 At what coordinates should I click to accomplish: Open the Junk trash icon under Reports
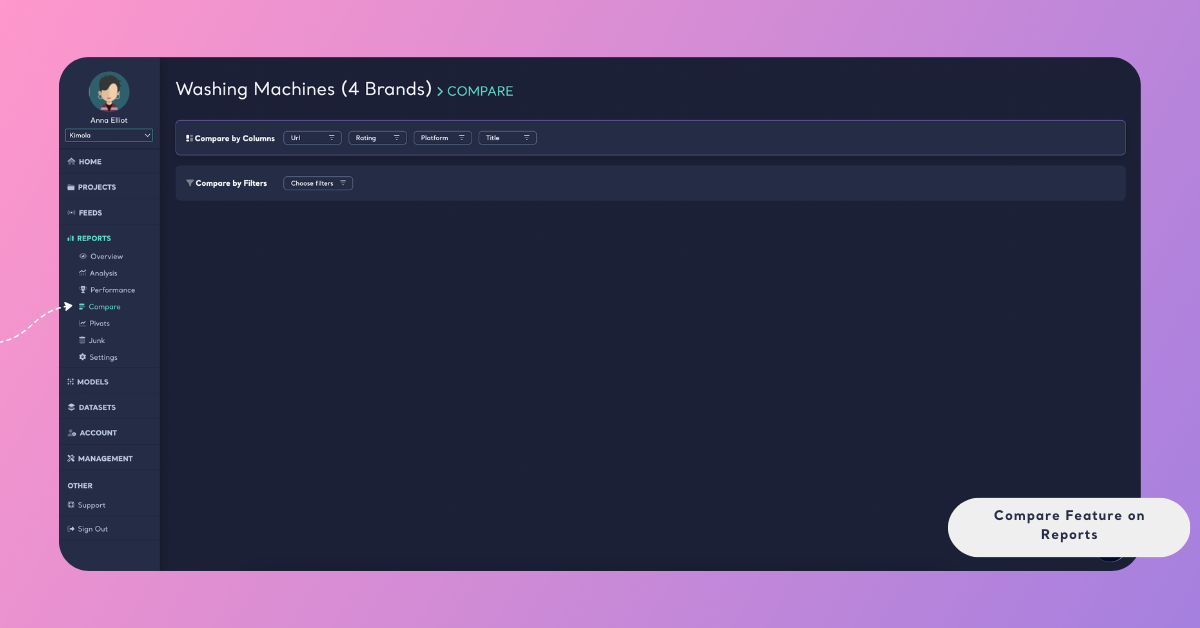(x=83, y=340)
